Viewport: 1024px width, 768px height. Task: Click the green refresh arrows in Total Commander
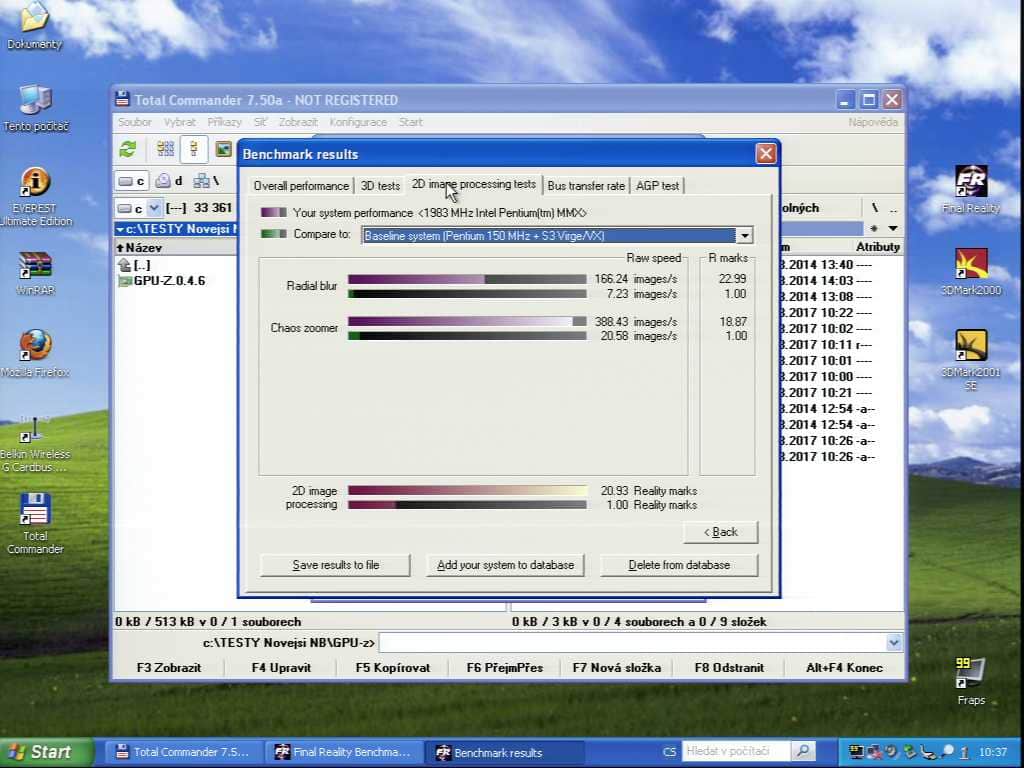point(128,149)
